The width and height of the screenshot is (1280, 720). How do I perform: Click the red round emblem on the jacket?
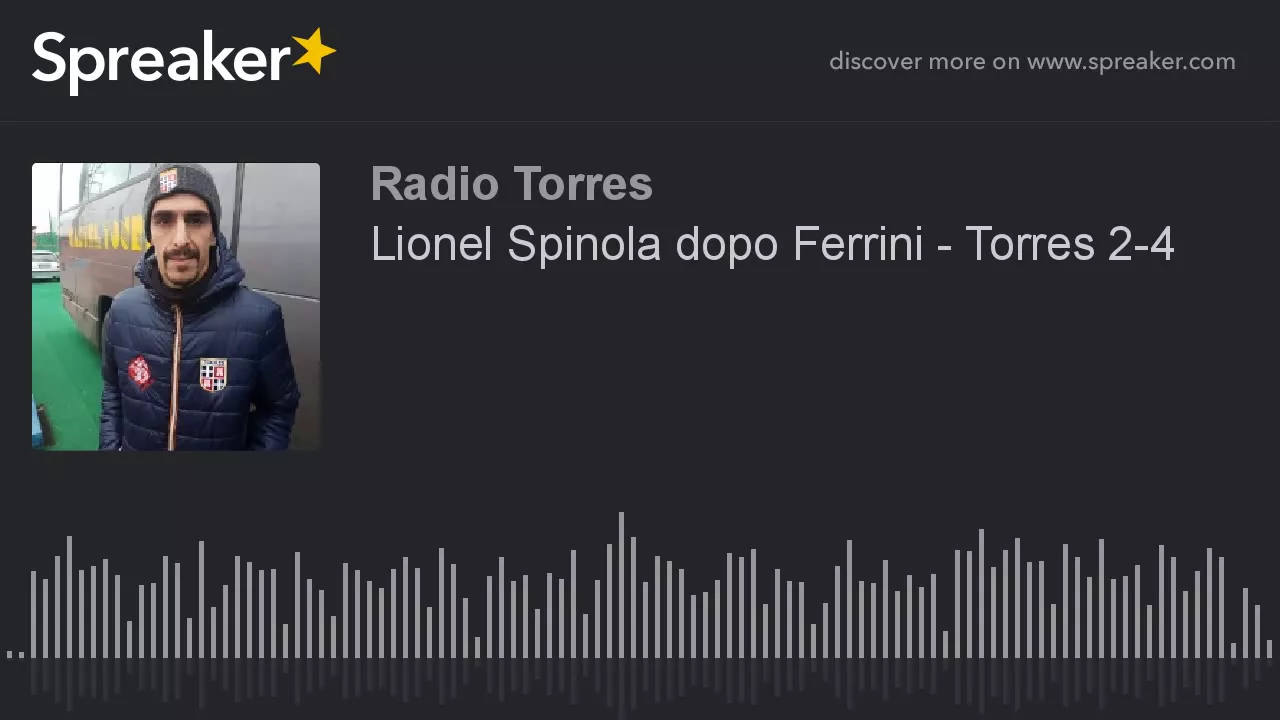[x=140, y=372]
